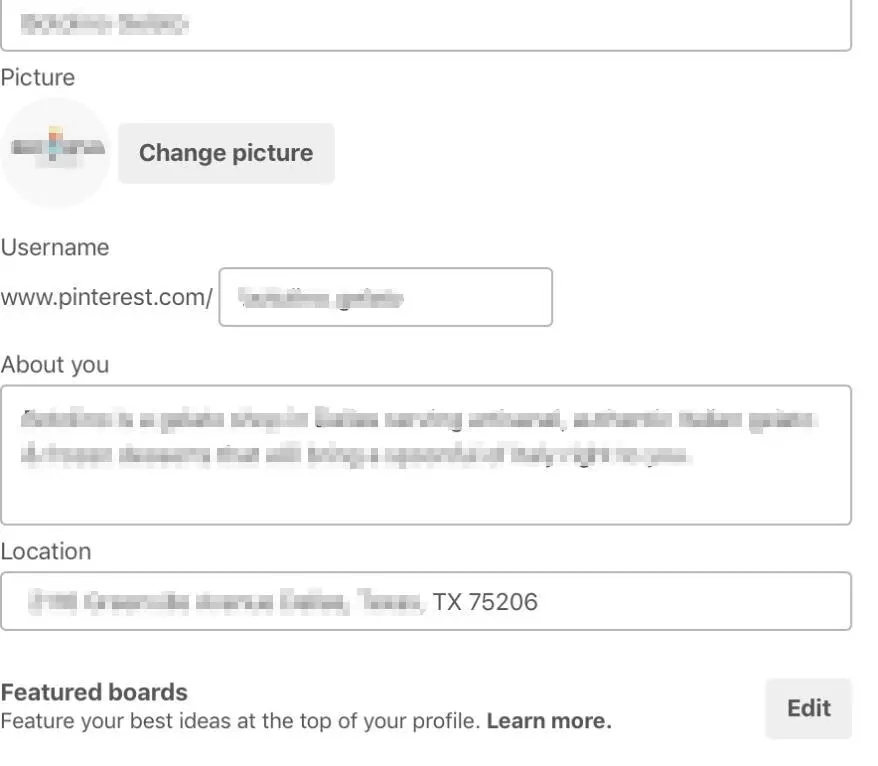Click the Featured boards description text

[240, 721]
